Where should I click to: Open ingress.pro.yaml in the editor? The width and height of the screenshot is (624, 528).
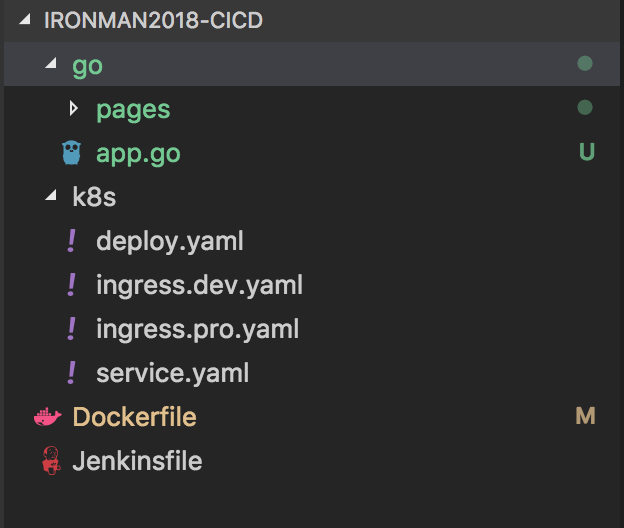click(x=197, y=329)
